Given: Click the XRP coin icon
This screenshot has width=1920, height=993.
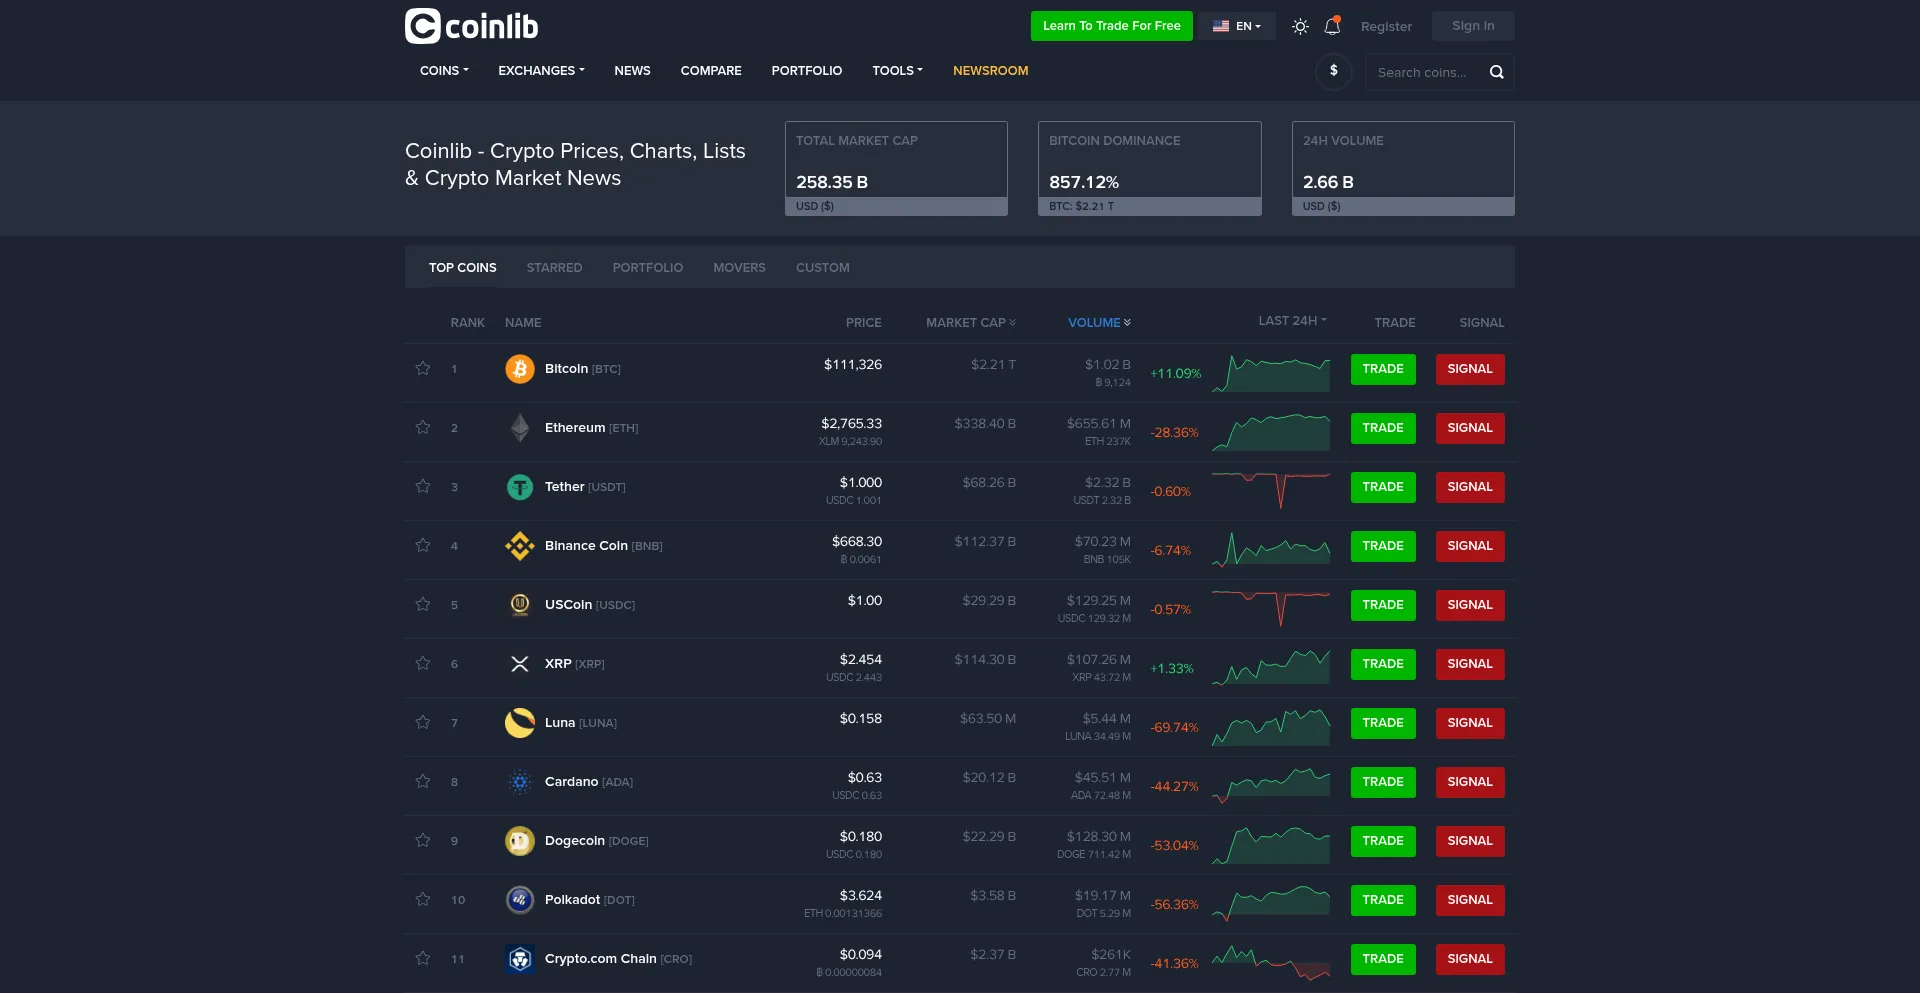Looking at the screenshot, I should 520,664.
